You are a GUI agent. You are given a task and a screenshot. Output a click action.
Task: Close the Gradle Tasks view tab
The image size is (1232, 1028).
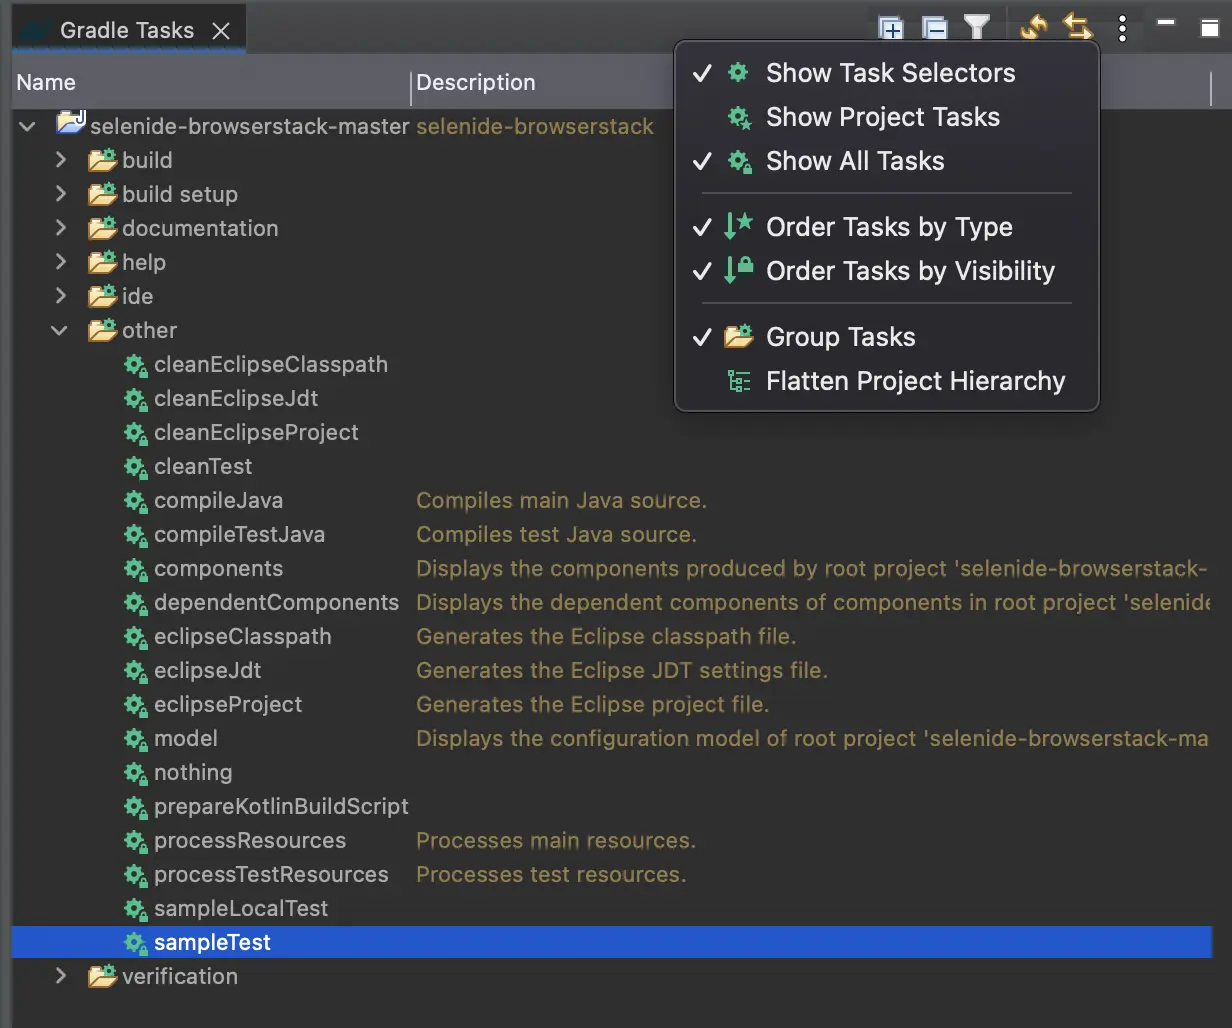221,31
